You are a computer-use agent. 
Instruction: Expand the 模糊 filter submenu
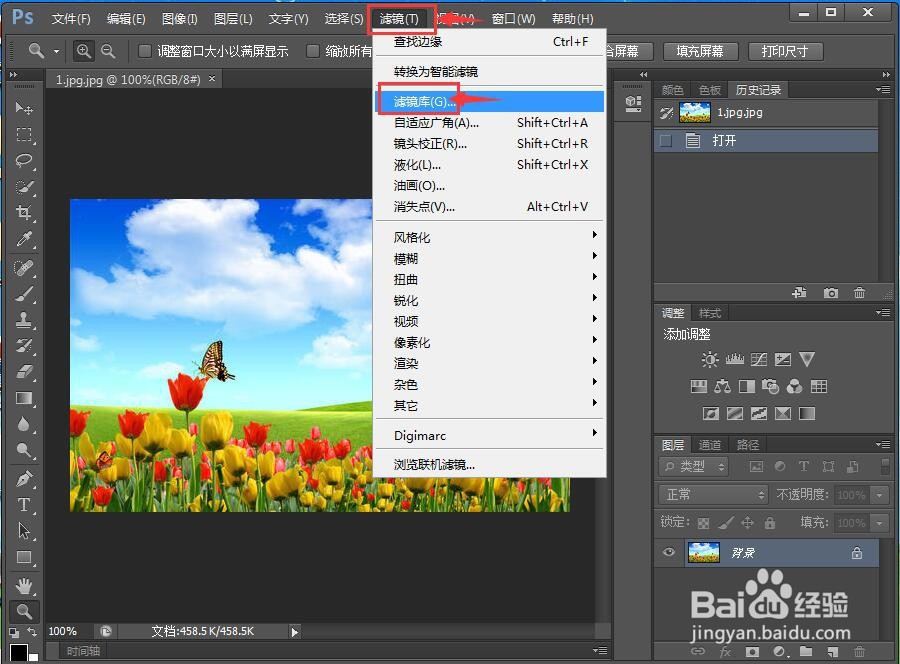click(x=490, y=258)
